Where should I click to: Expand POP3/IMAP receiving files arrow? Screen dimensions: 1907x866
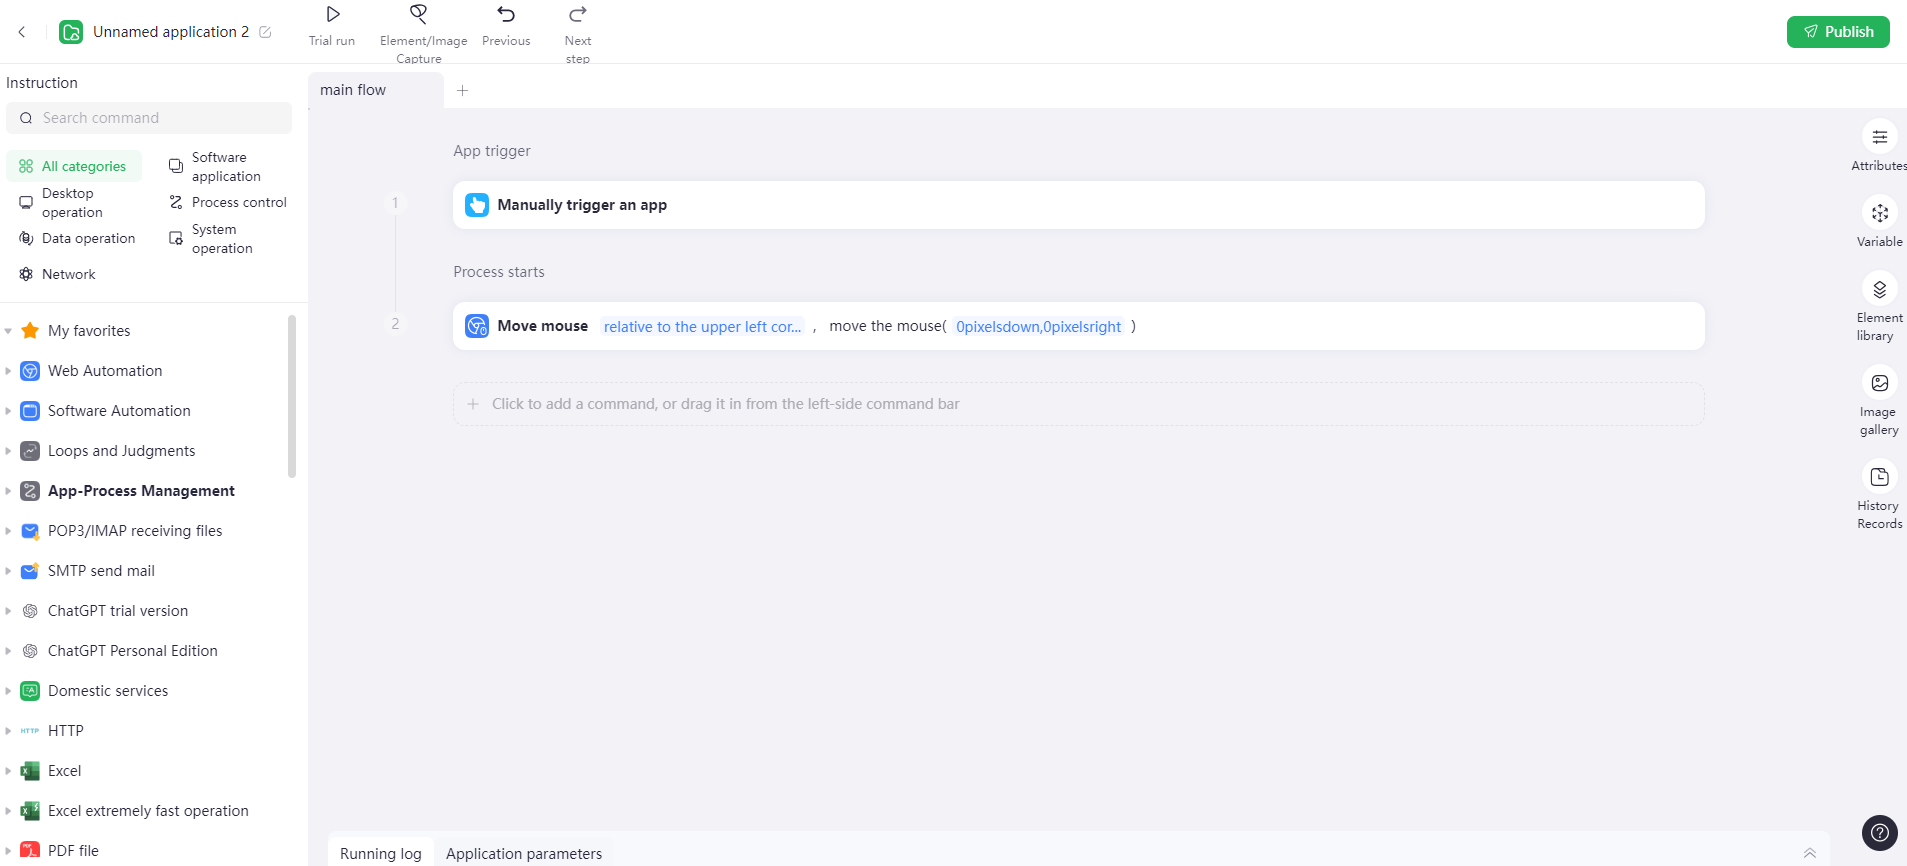tap(8, 531)
